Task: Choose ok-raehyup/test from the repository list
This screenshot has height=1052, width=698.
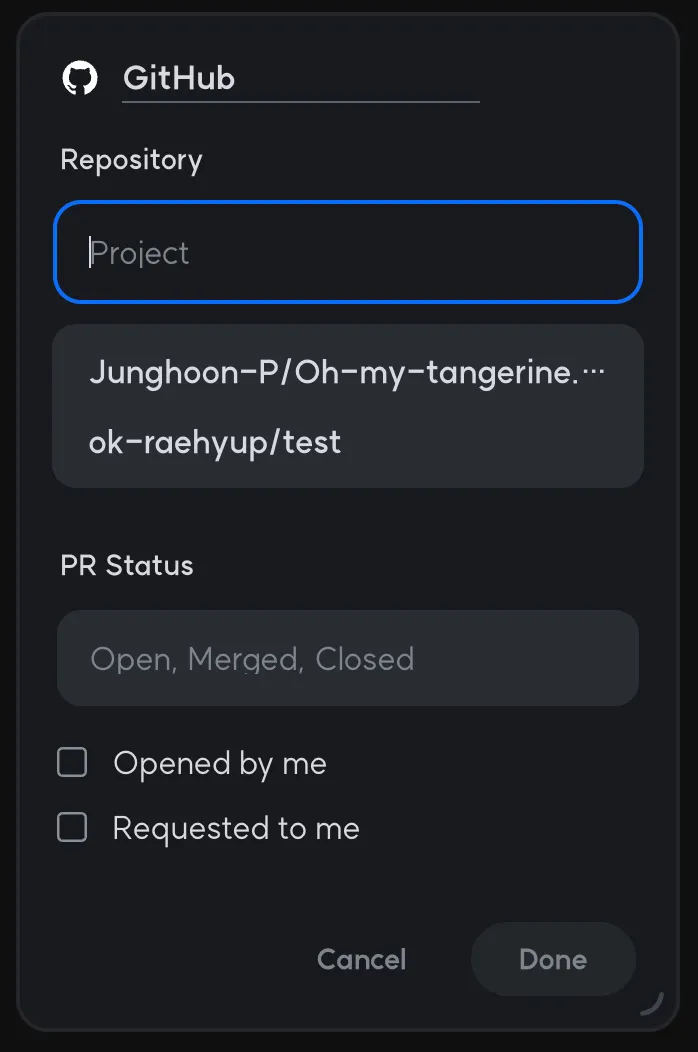Action: [x=215, y=442]
